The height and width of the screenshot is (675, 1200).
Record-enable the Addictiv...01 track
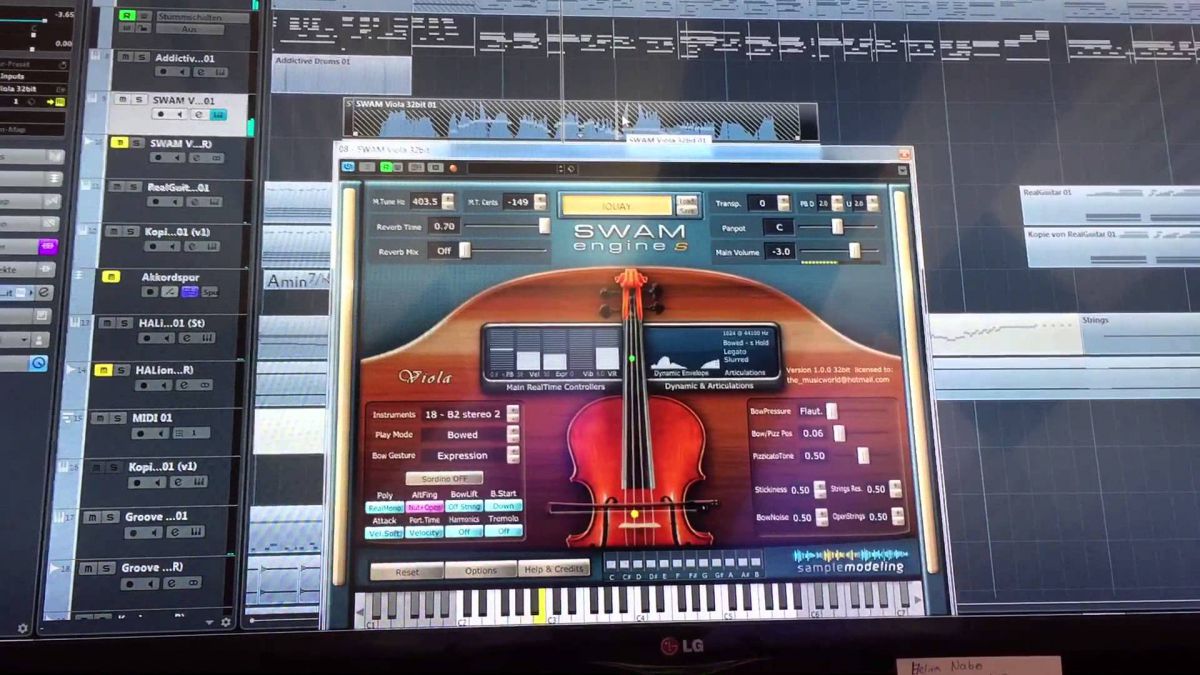[161, 73]
